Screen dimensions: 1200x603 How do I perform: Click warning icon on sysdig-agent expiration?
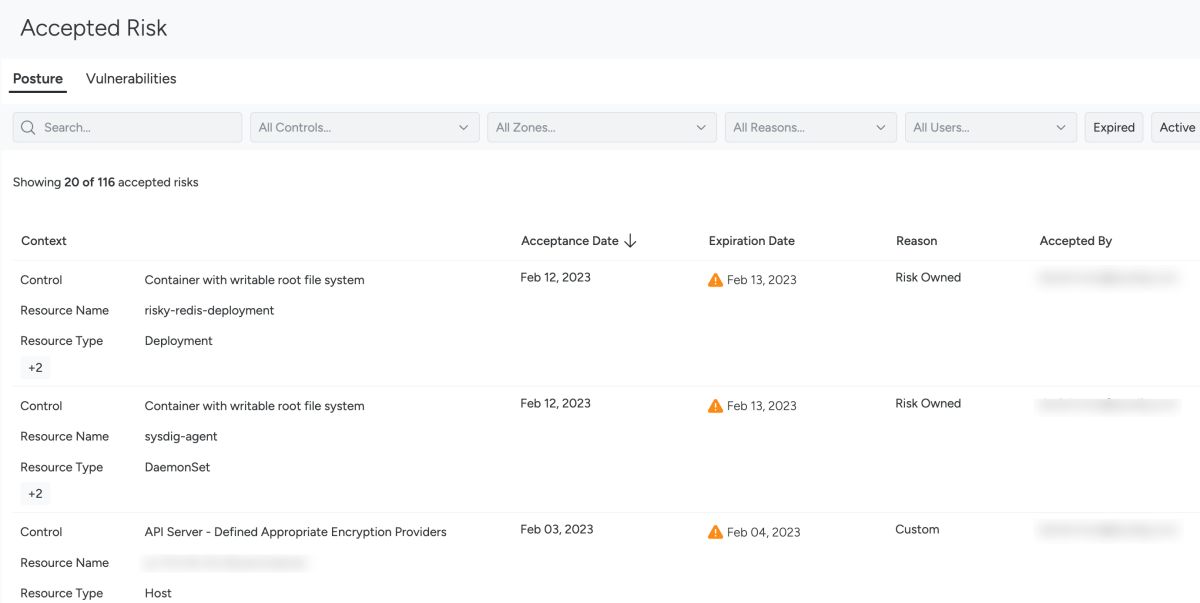[x=715, y=406]
